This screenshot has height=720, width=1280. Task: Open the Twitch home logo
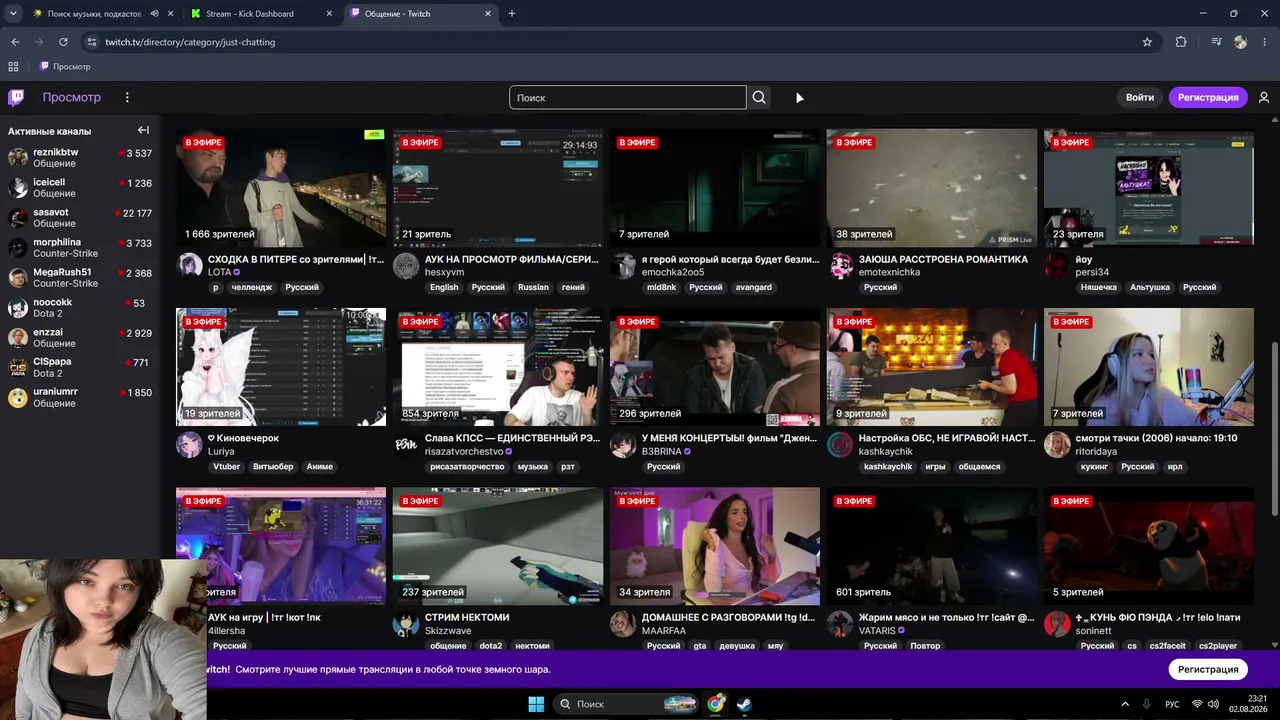pyautogui.click(x=16, y=97)
